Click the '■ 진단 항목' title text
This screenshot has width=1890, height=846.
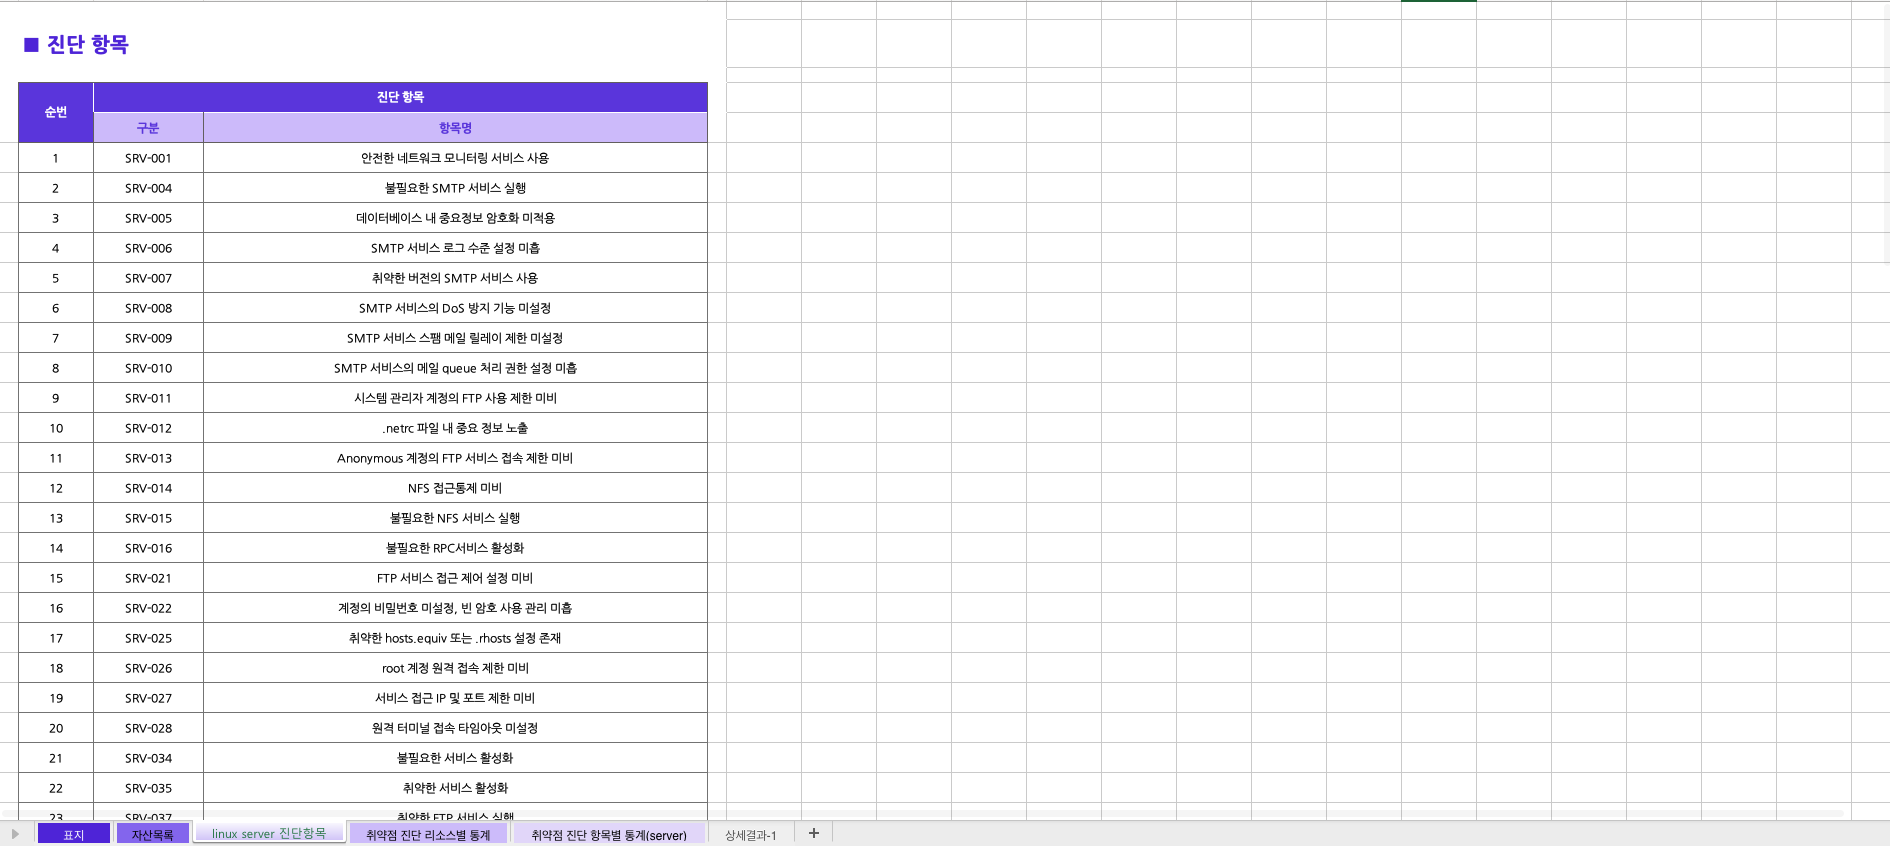(x=77, y=45)
